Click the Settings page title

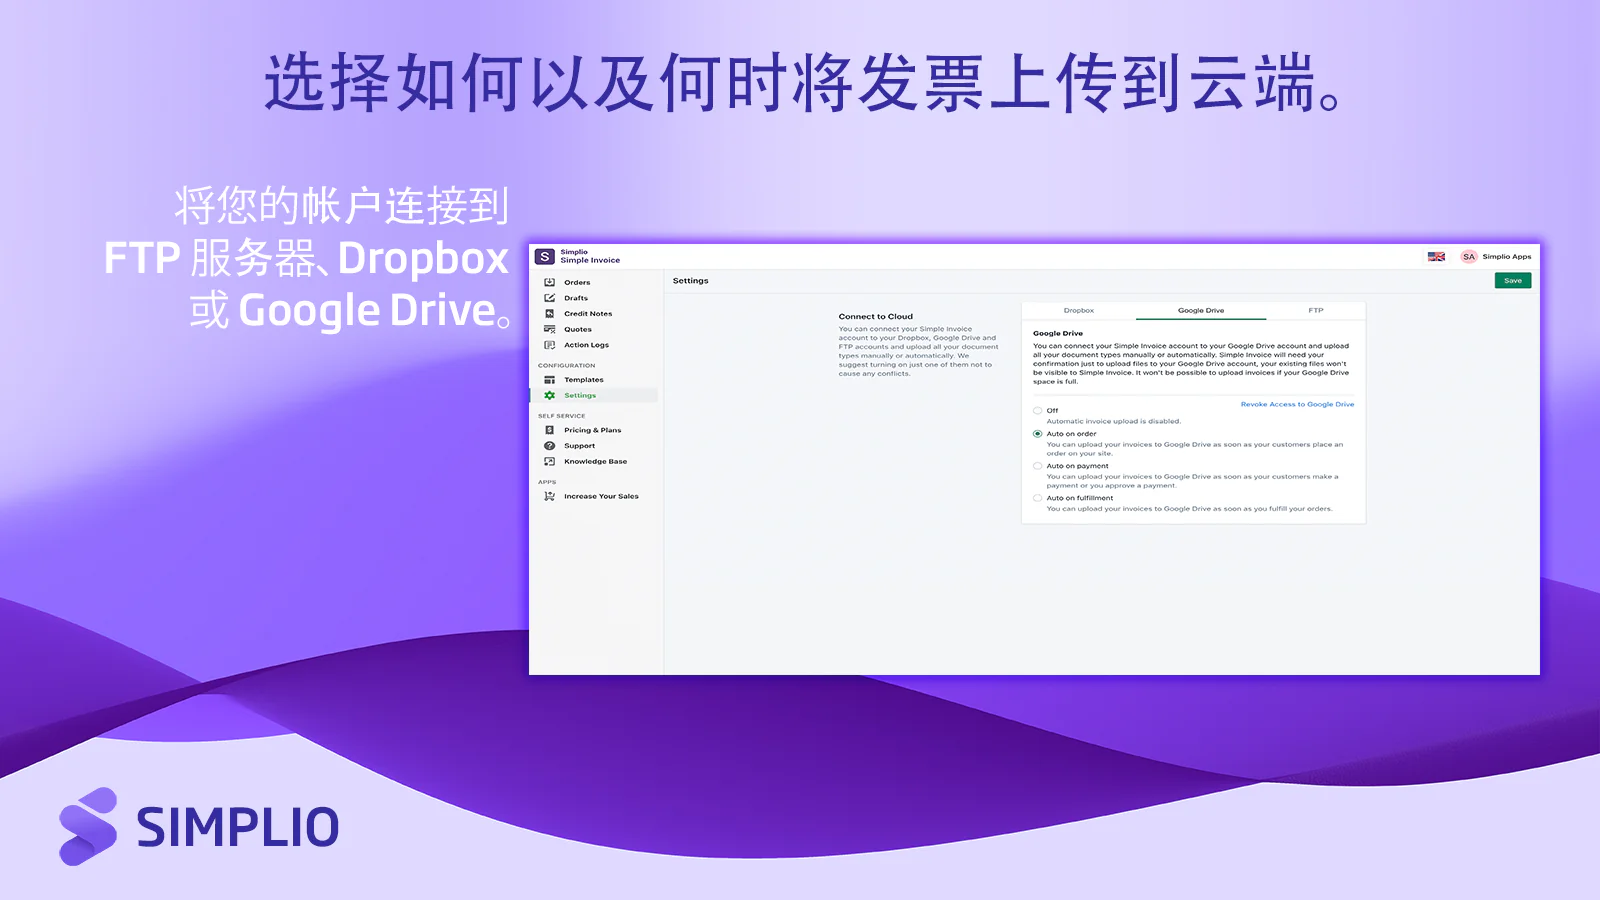tap(691, 281)
